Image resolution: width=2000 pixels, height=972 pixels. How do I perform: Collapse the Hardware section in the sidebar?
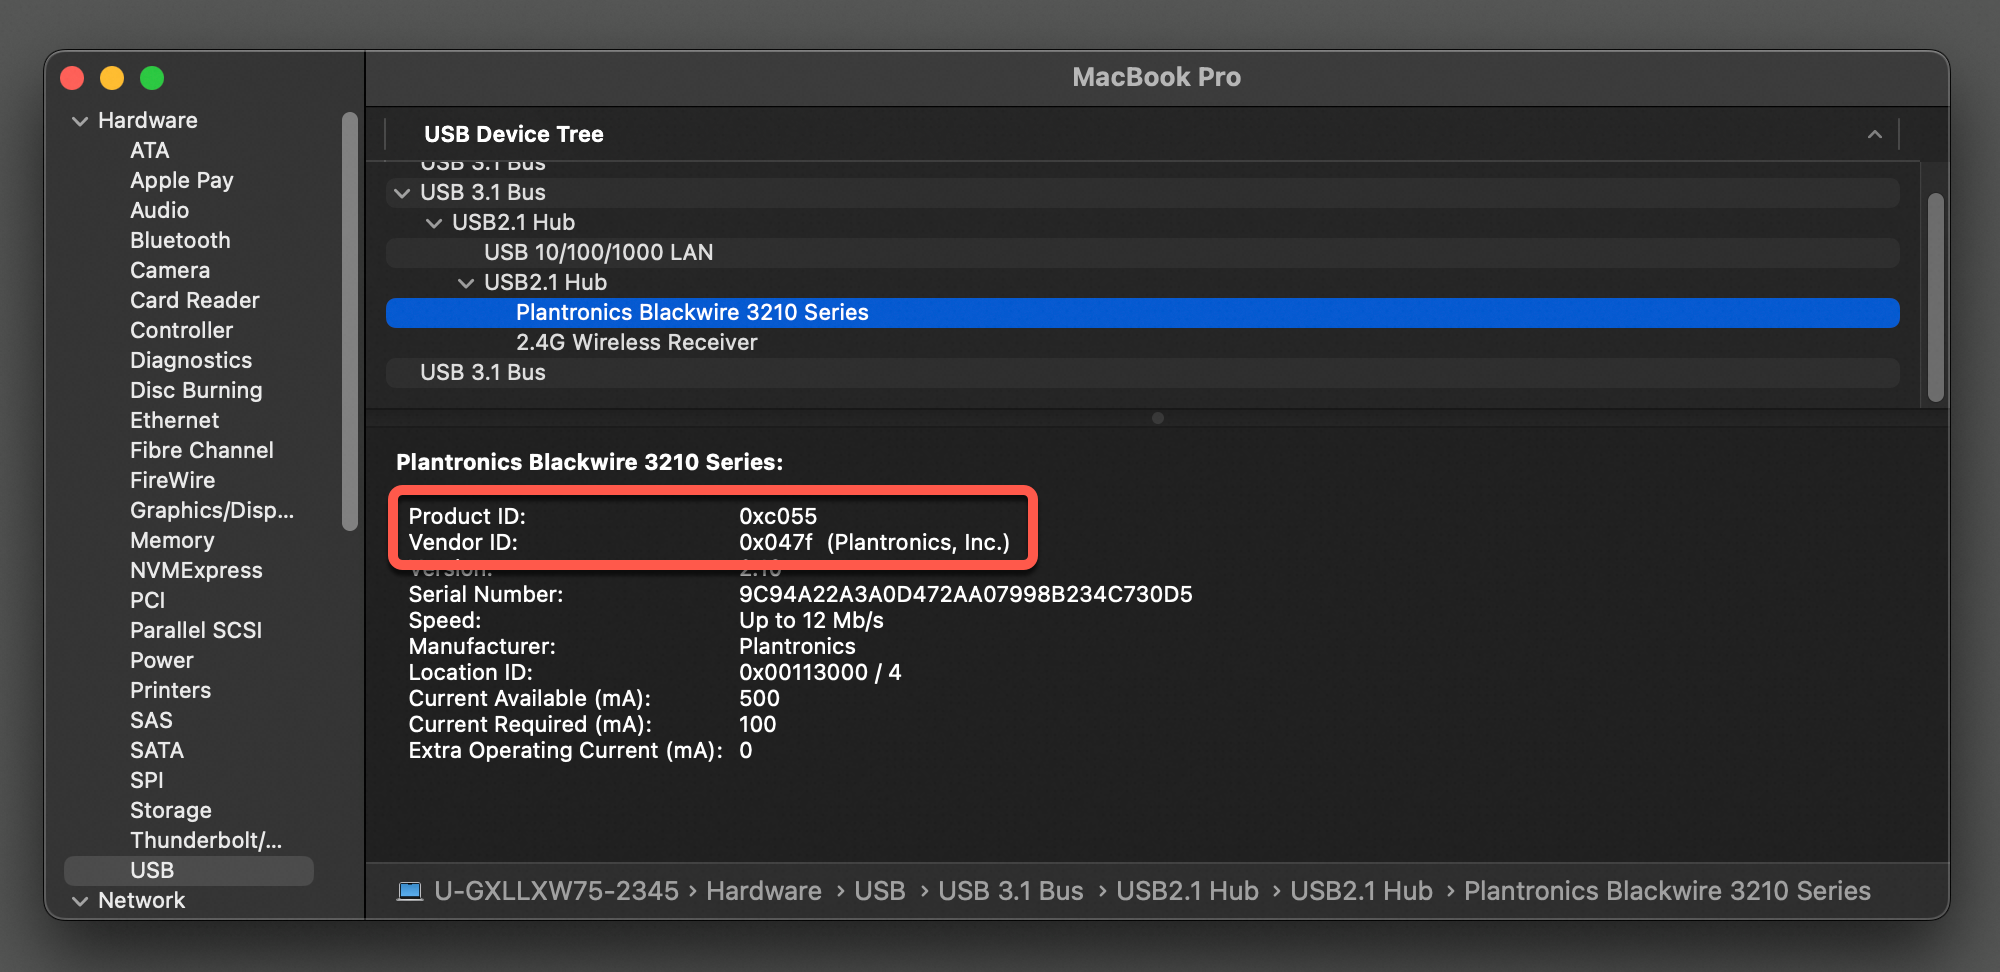81,120
